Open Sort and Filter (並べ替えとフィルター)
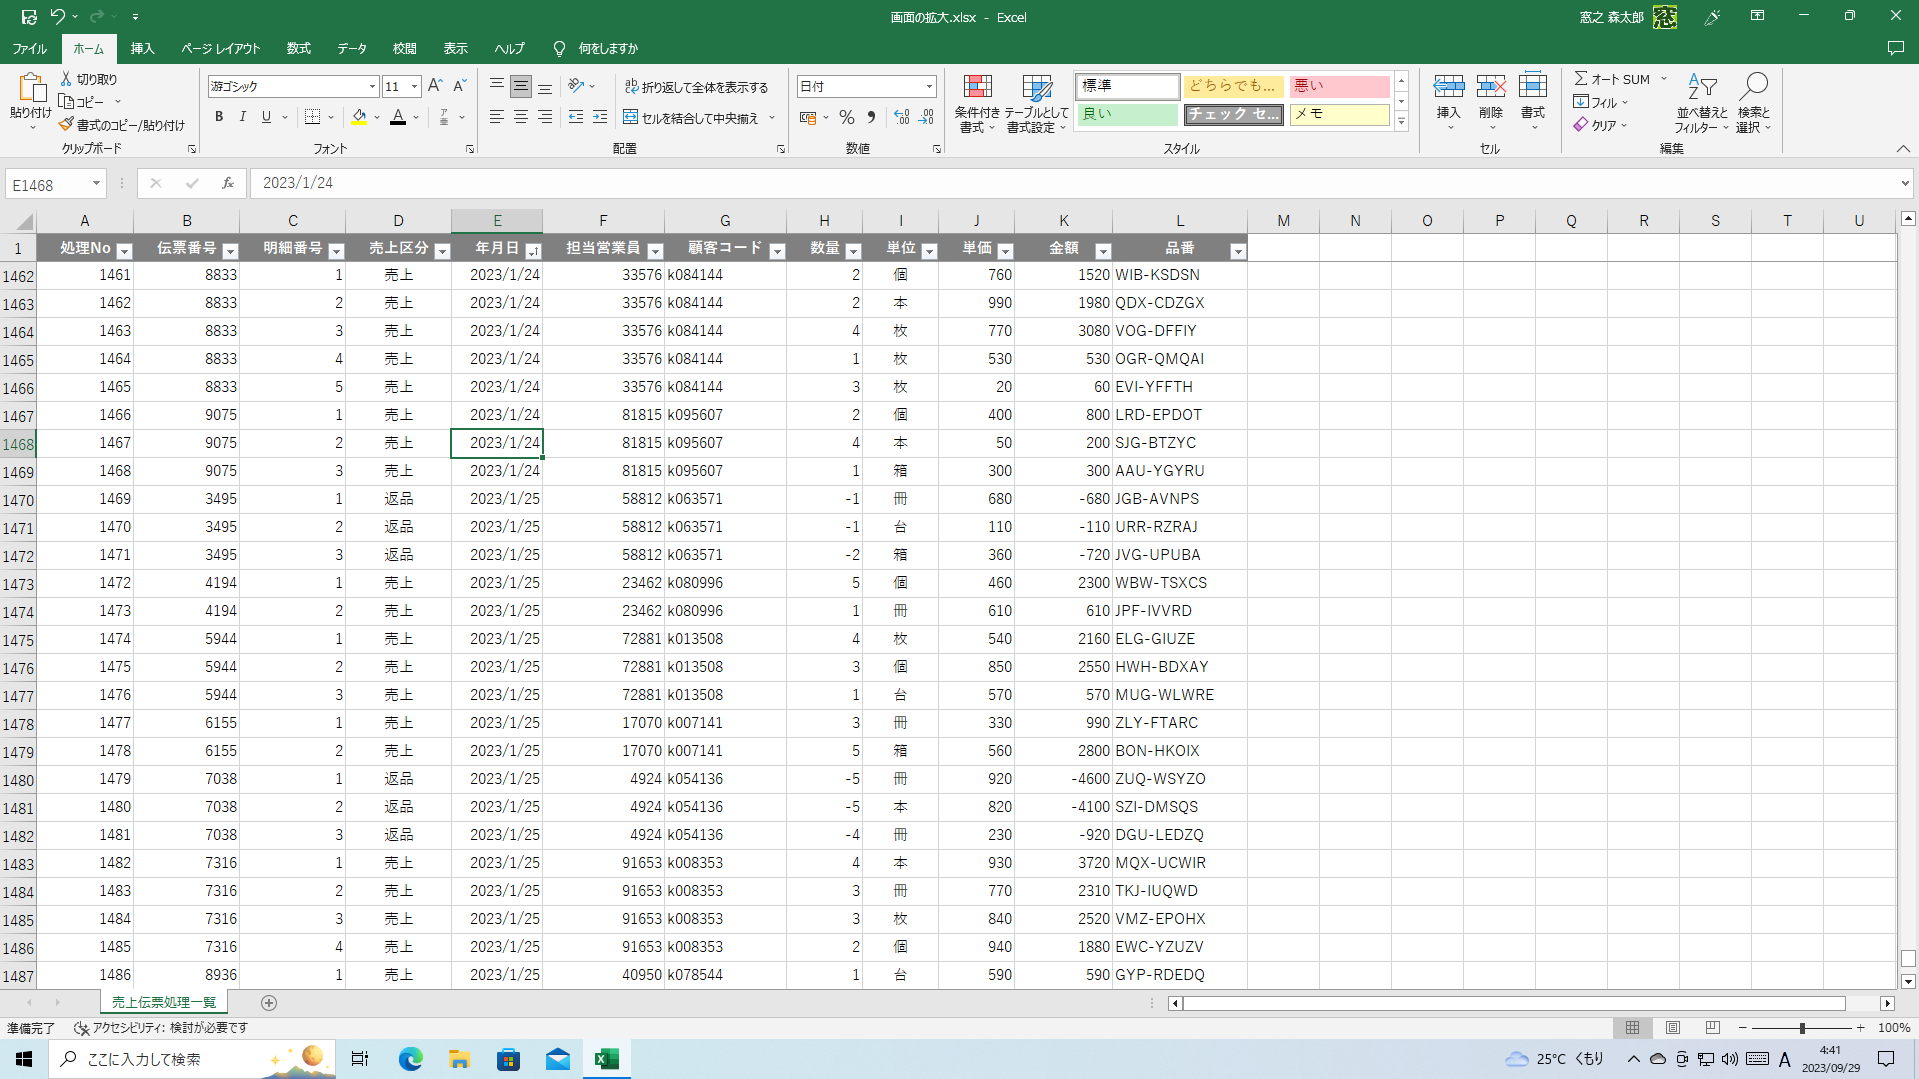 pyautogui.click(x=1701, y=103)
